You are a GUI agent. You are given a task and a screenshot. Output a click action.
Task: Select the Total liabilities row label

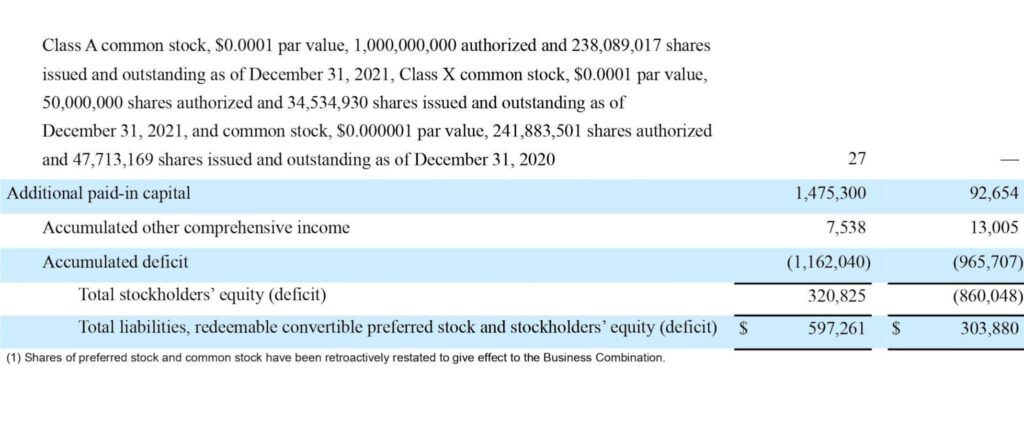click(398, 328)
